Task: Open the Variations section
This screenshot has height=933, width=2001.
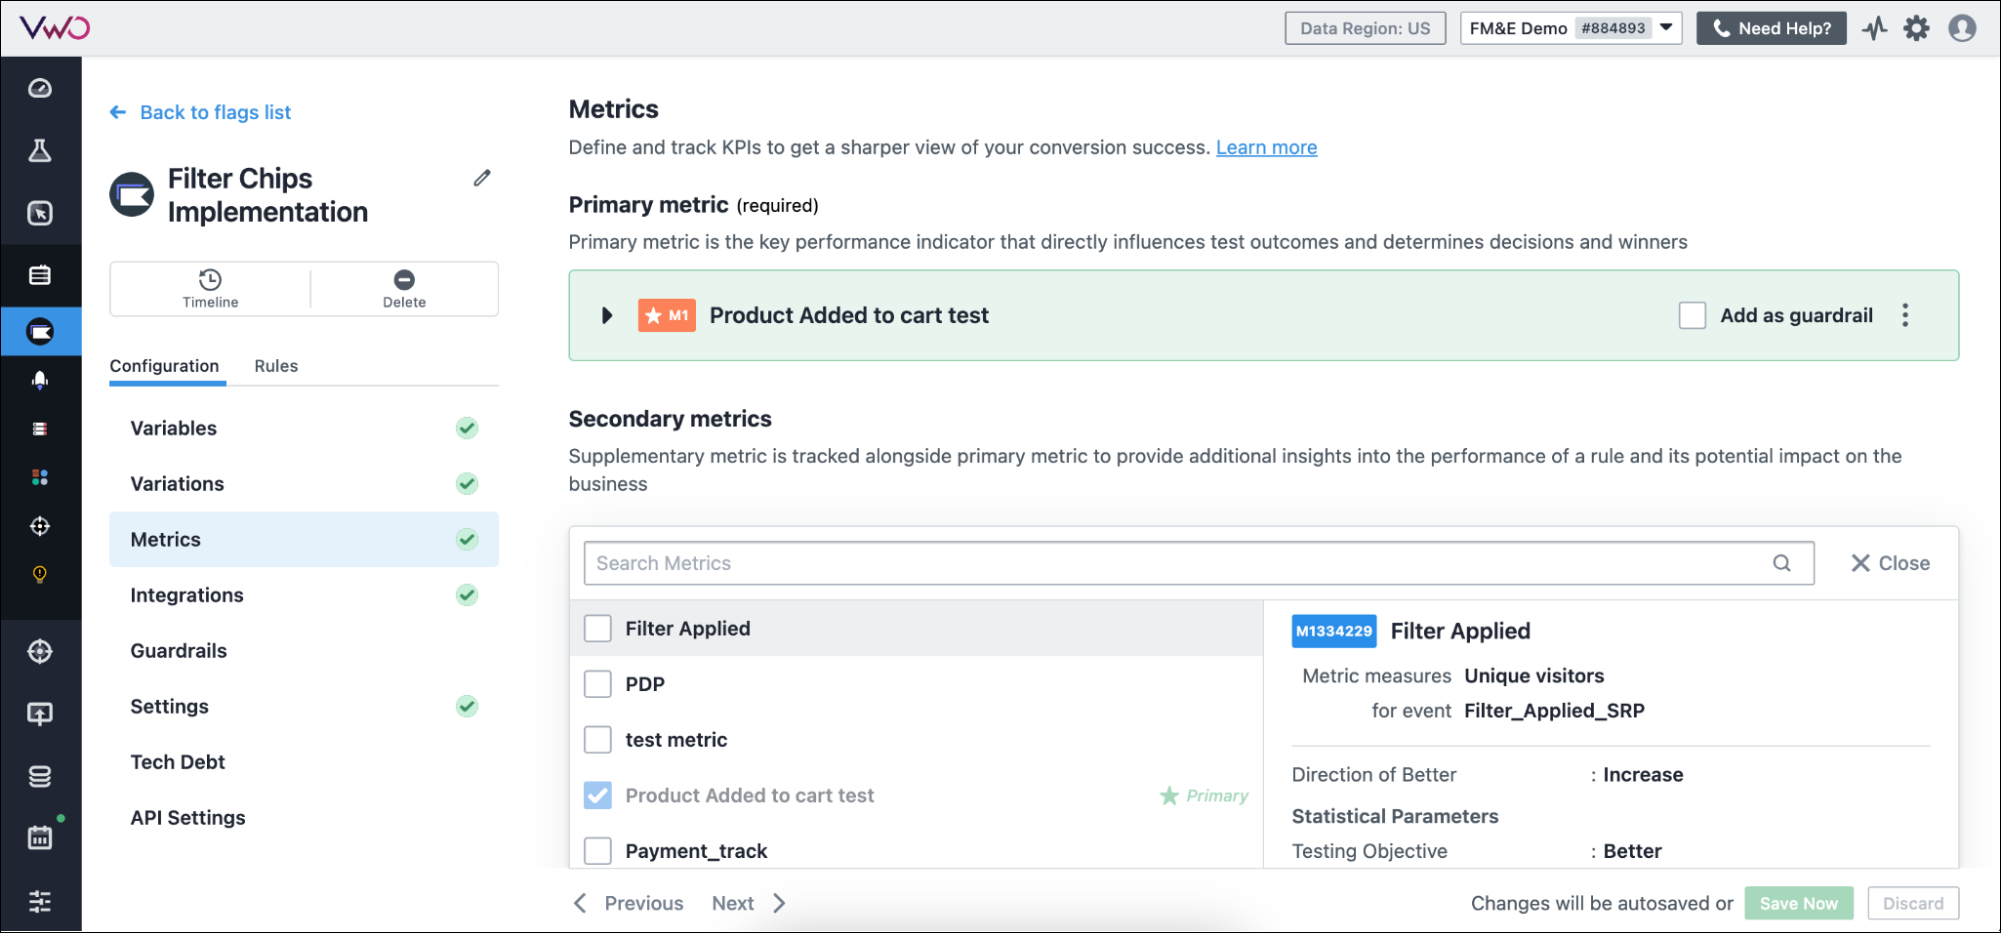Action: (304, 484)
